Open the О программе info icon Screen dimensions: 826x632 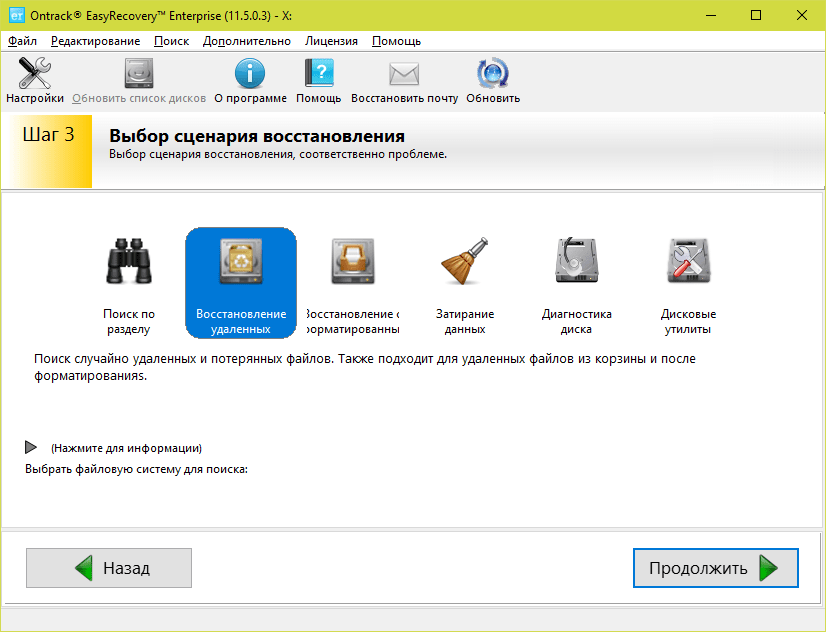(250, 81)
